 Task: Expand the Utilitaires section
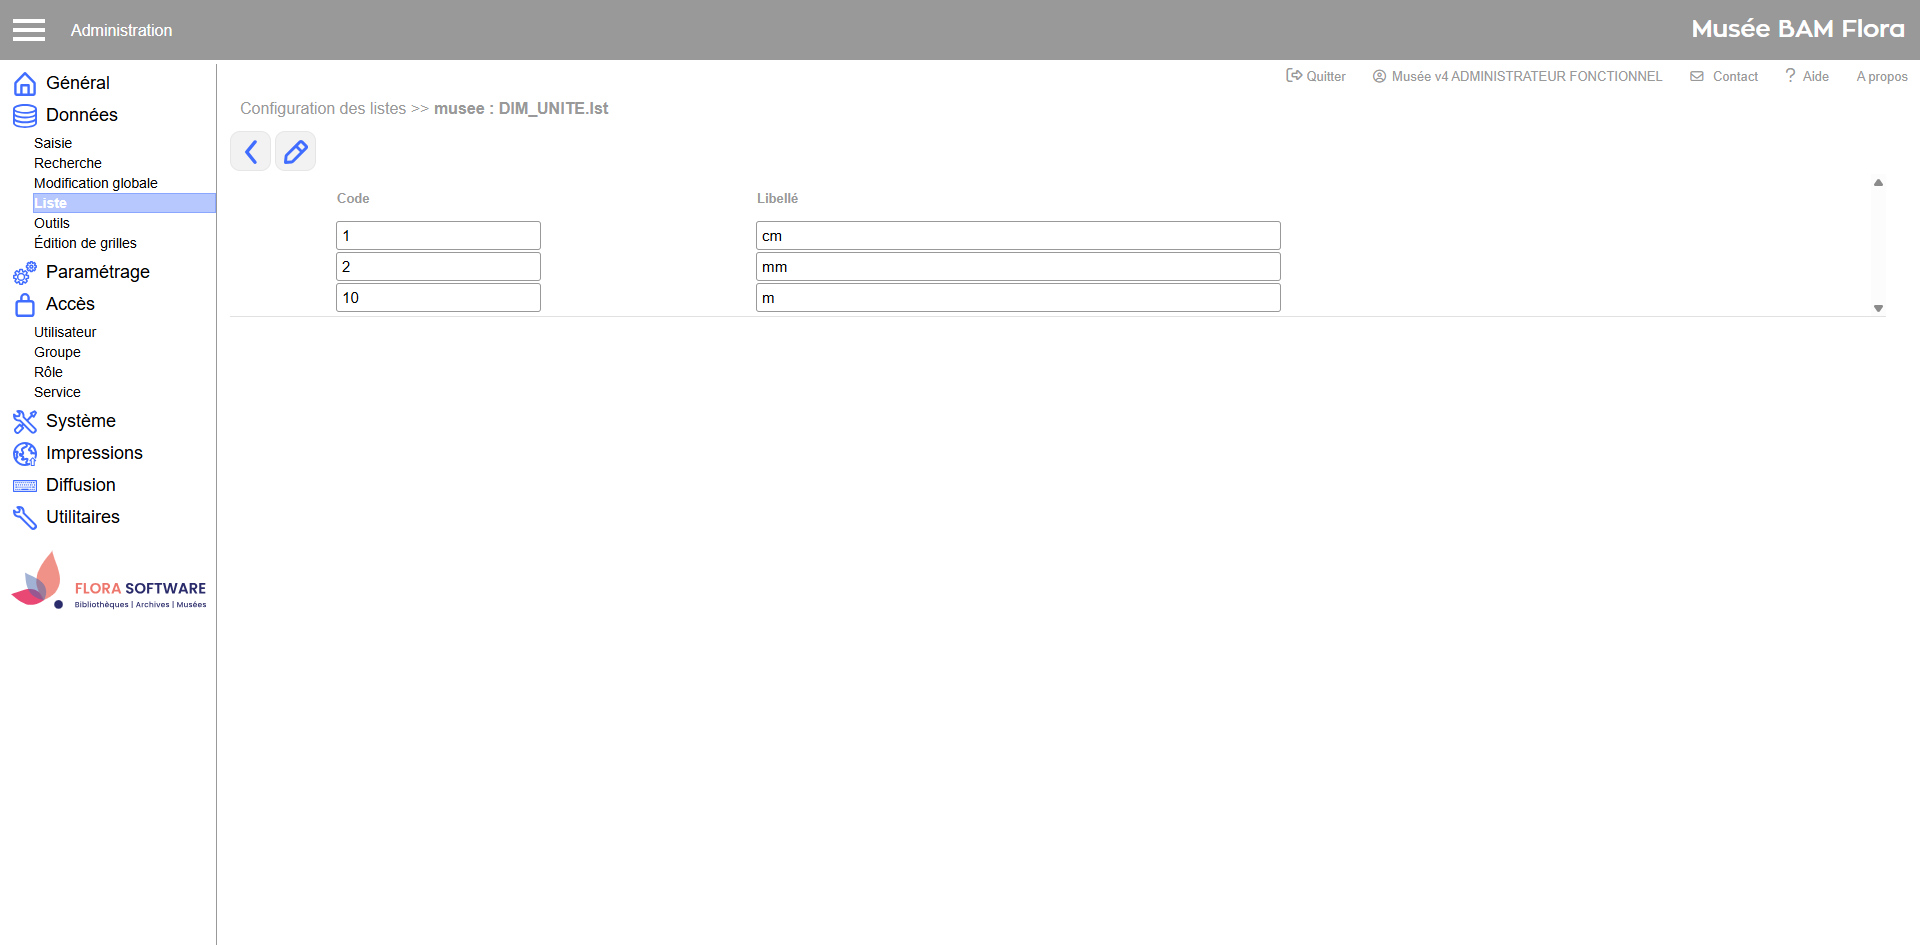[82, 517]
